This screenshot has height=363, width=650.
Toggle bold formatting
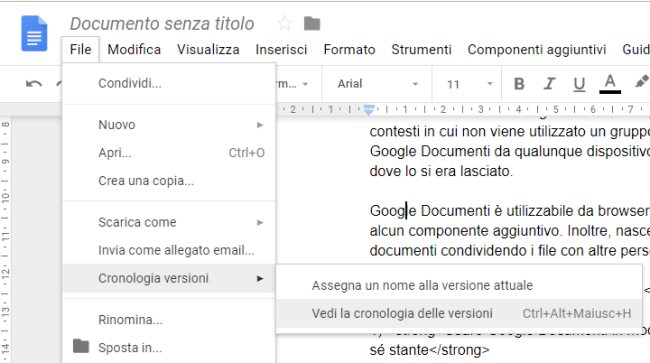[x=519, y=84]
